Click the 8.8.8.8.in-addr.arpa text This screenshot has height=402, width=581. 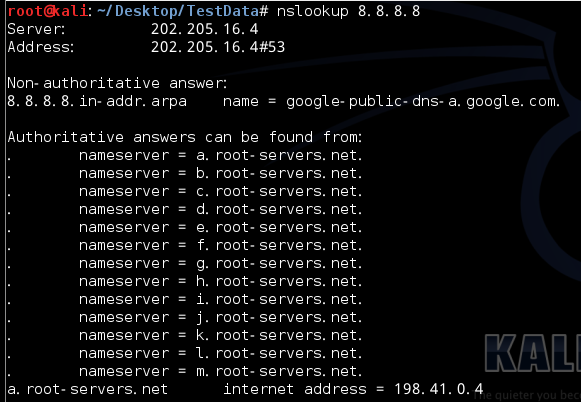coord(97,101)
